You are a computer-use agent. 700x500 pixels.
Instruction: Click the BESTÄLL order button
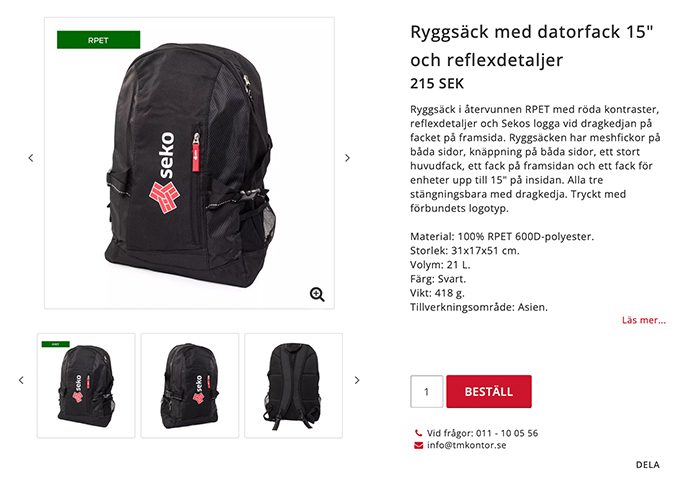pos(489,392)
